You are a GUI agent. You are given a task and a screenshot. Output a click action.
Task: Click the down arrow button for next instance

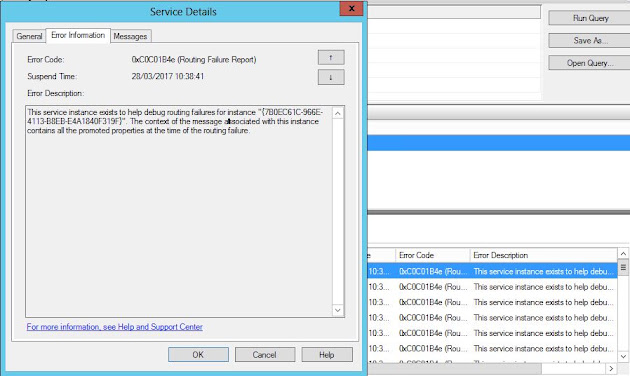coord(331,77)
